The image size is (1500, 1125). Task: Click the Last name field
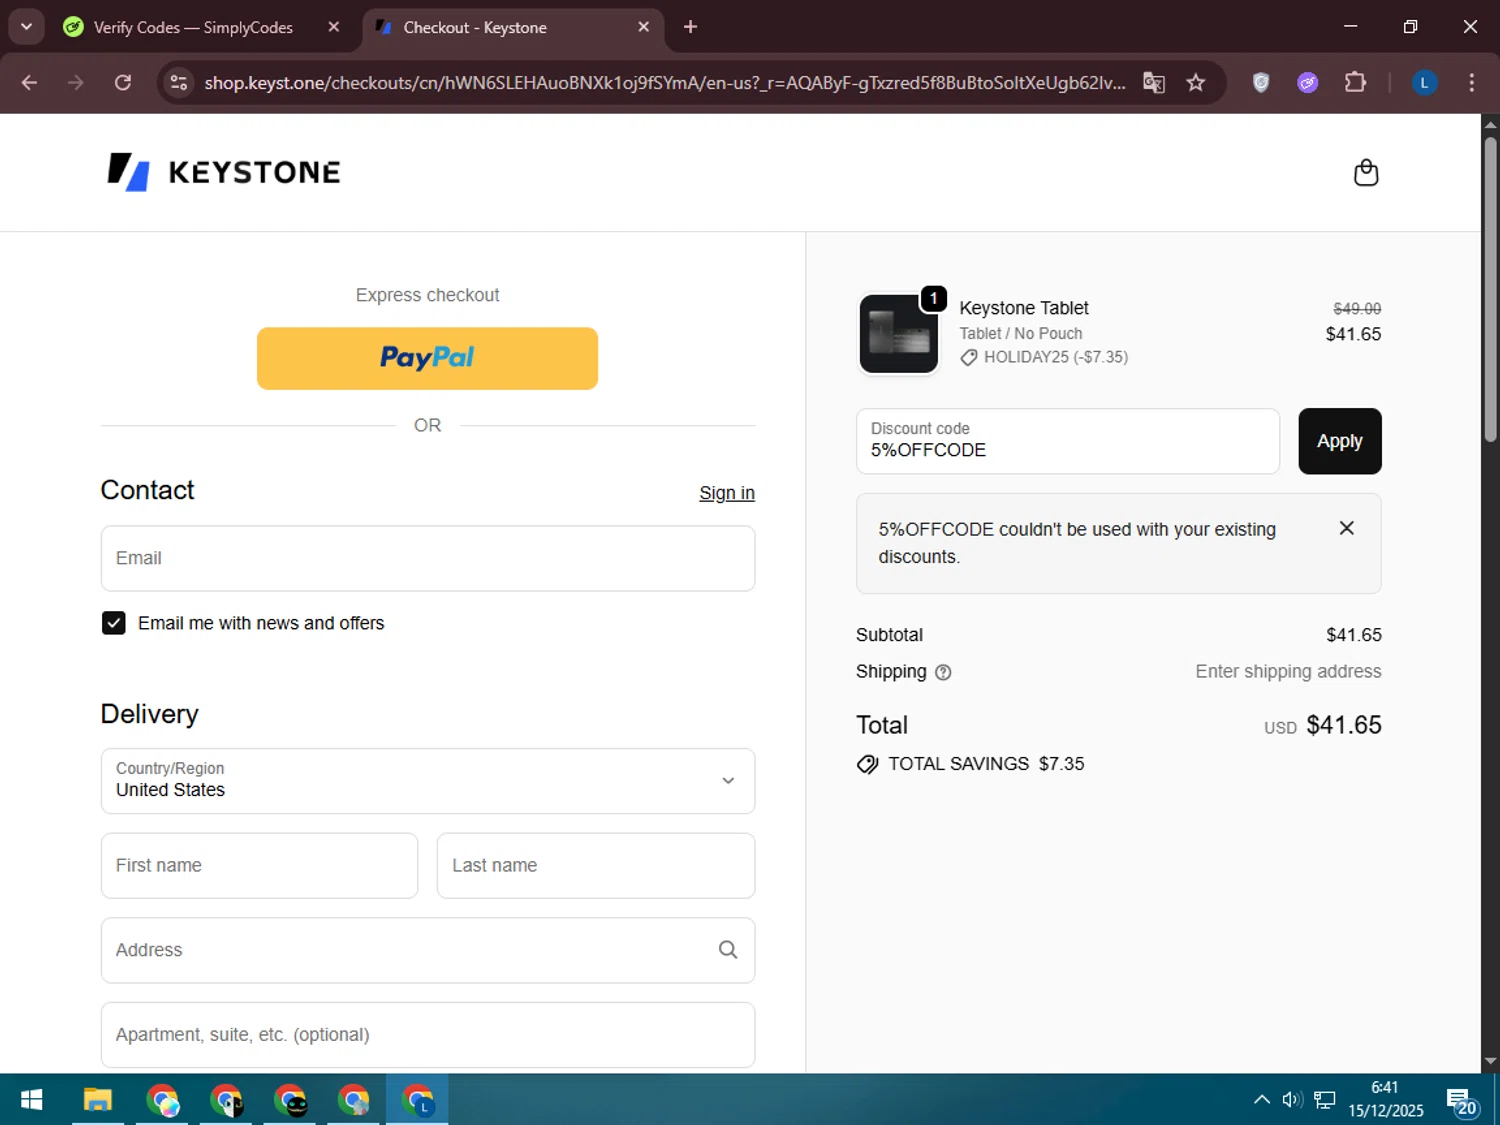tap(596, 866)
